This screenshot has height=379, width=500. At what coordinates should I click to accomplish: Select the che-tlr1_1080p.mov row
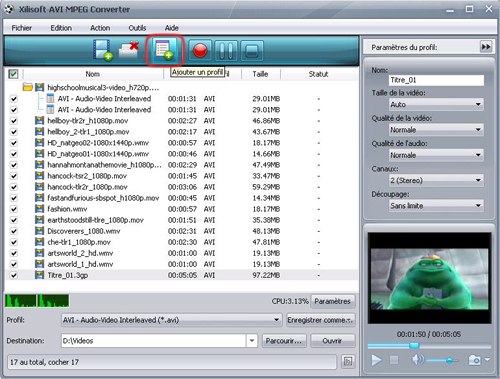tap(182, 242)
